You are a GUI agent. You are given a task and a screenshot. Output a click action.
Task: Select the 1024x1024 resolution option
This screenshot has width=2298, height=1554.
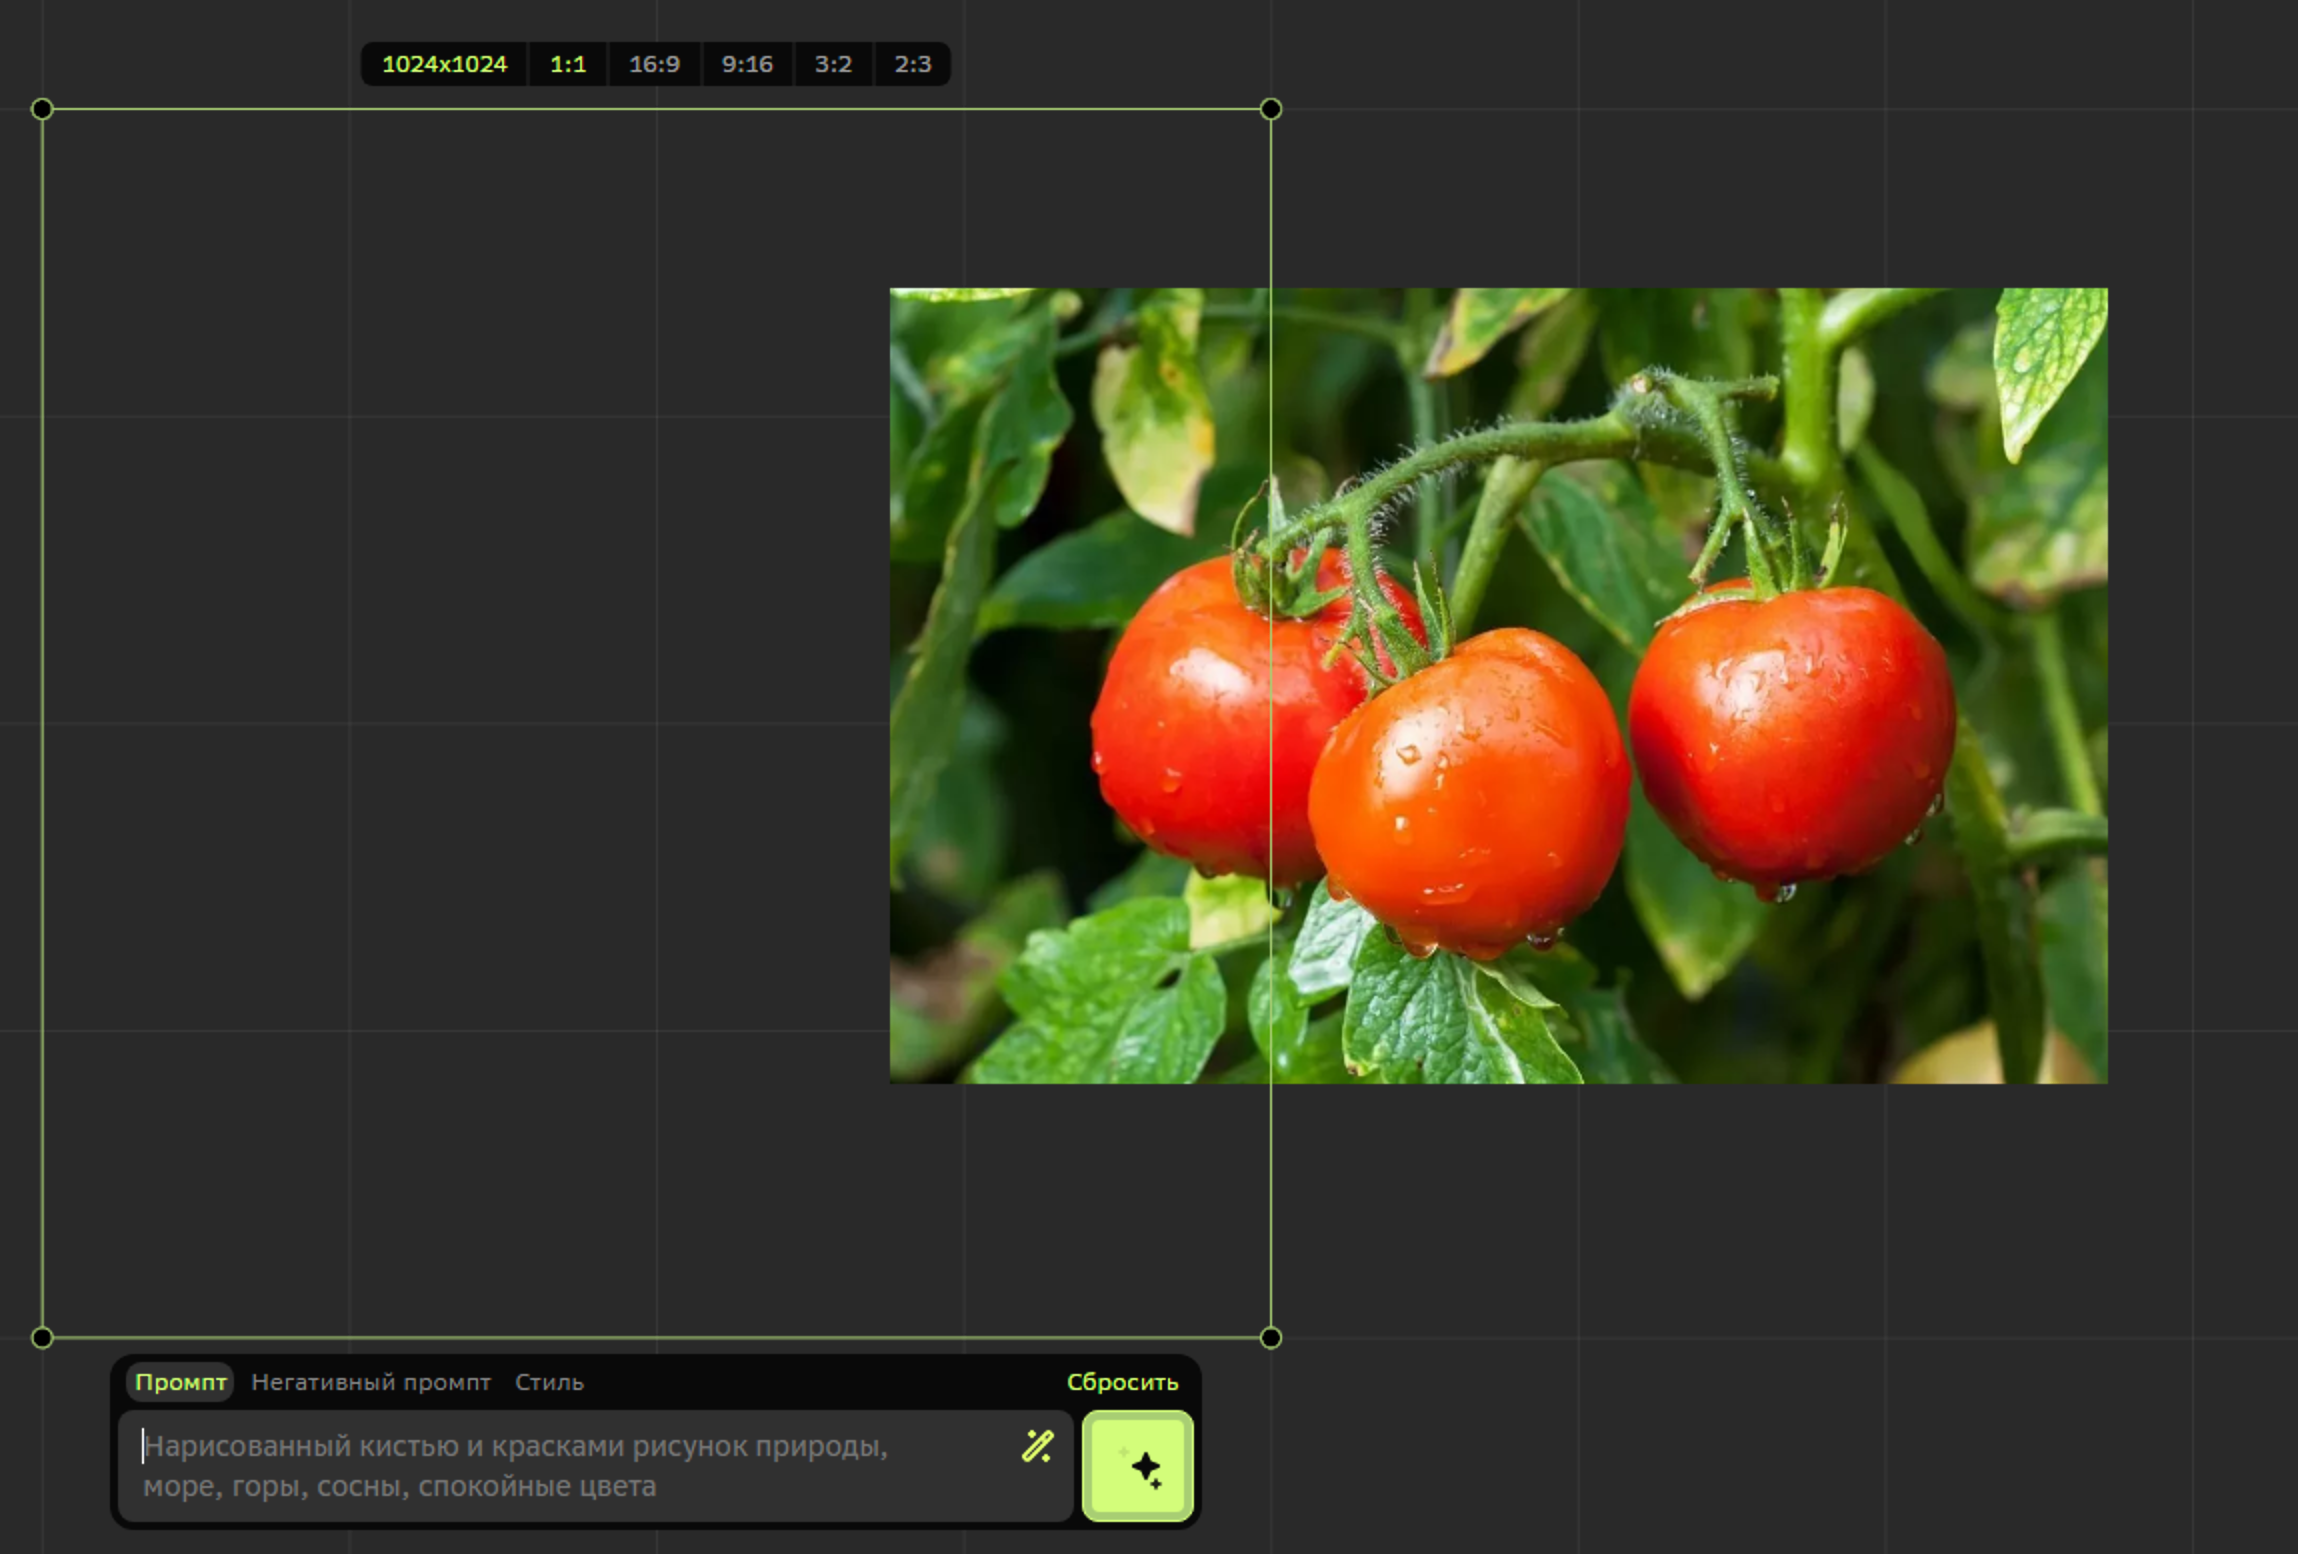[x=444, y=64]
